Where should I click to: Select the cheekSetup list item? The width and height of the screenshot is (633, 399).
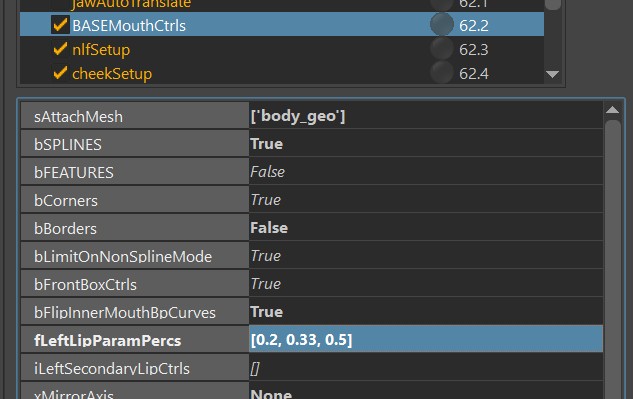[x=112, y=74]
